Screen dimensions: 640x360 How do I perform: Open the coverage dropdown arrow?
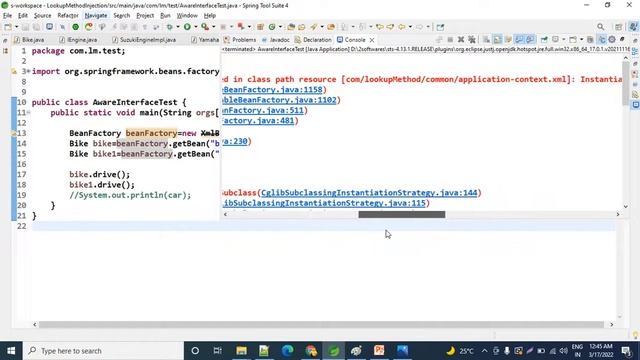(x=213, y=27)
